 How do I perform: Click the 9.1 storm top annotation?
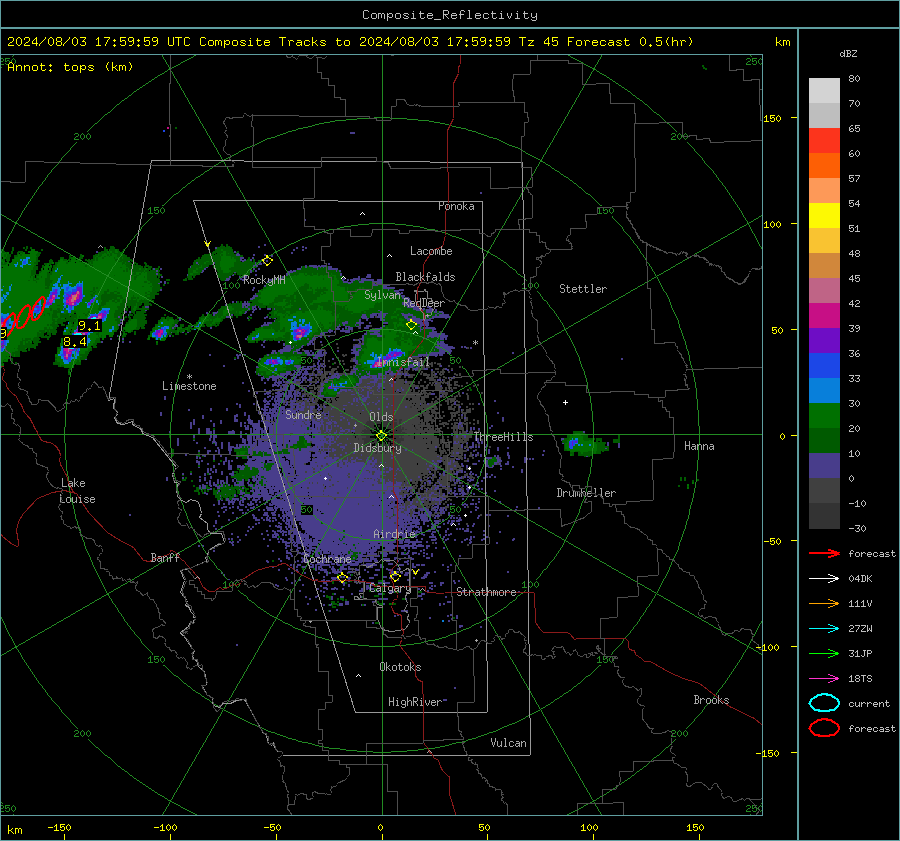click(90, 325)
